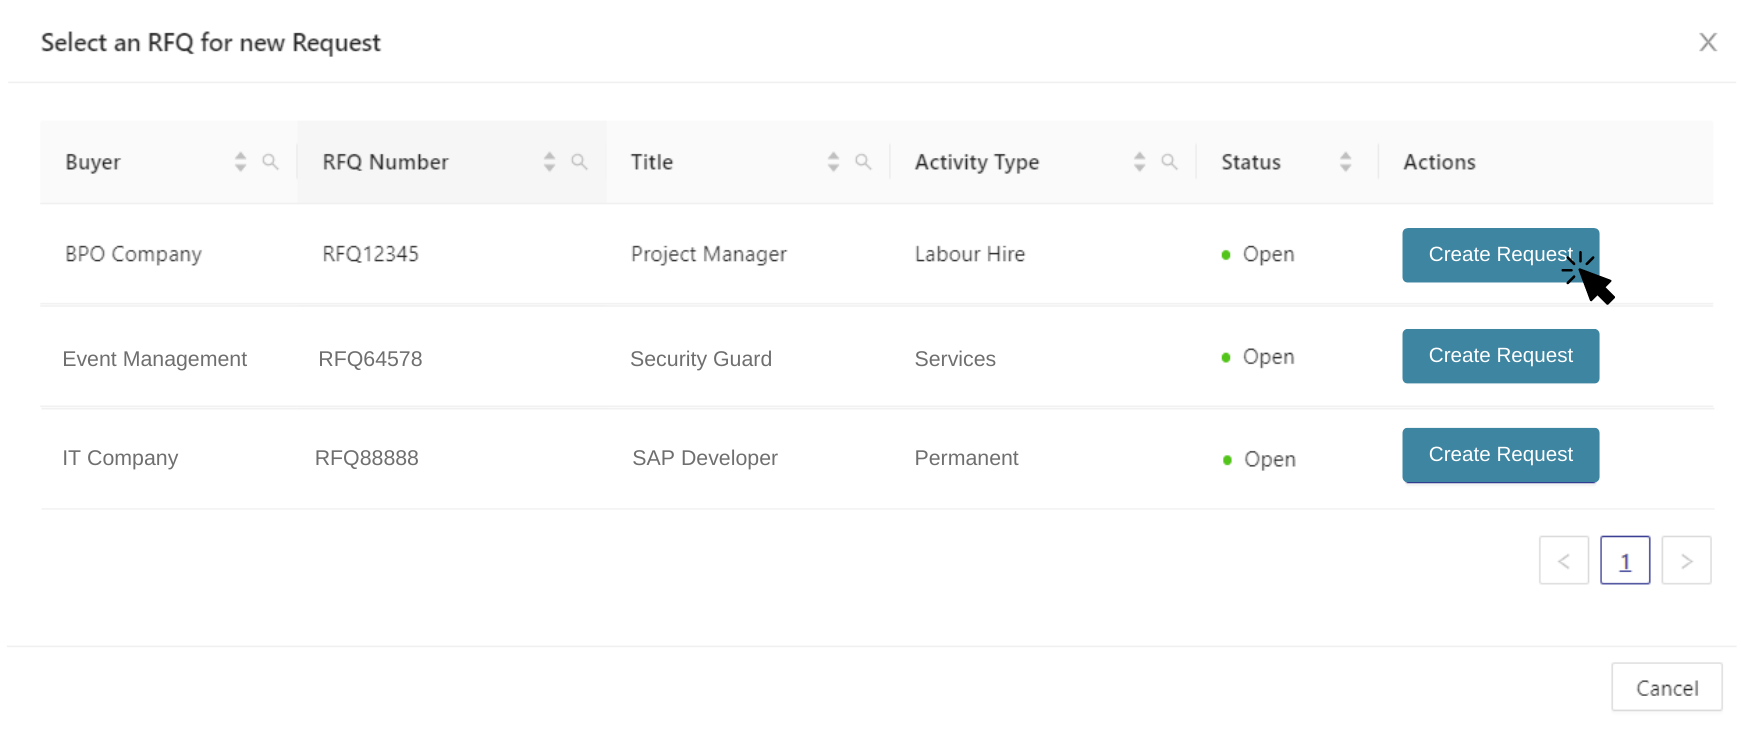This screenshot has height=733, width=1741.
Task: Click the search icon in Buyer column
Action: [x=270, y=162]
